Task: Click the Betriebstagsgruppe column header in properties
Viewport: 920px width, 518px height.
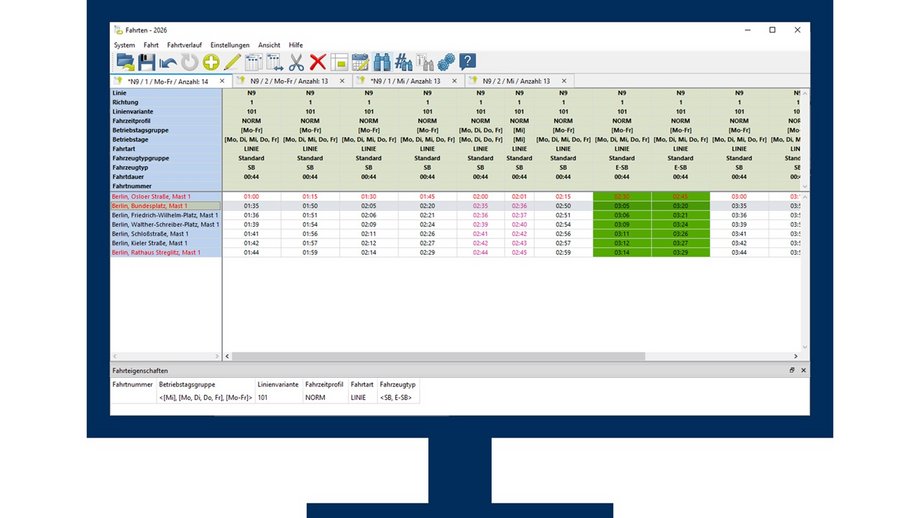Action: [x=190, y=384]
